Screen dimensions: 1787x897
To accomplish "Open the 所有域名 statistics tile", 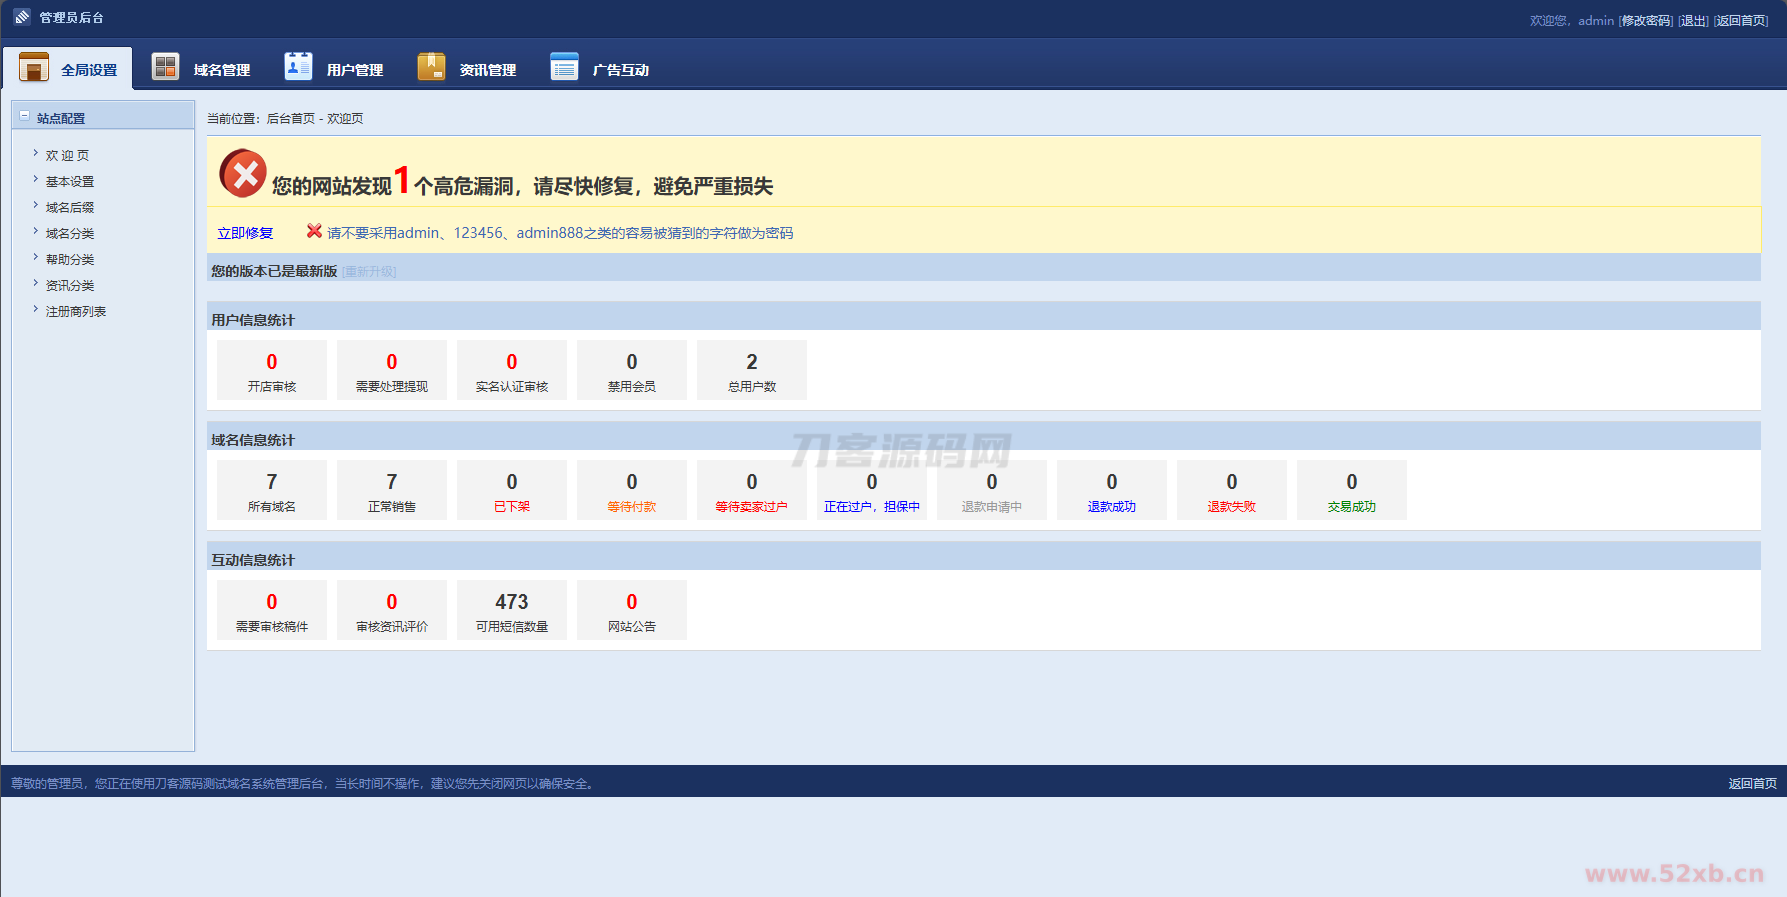I will pyautogui.click(x=272, y=490).
